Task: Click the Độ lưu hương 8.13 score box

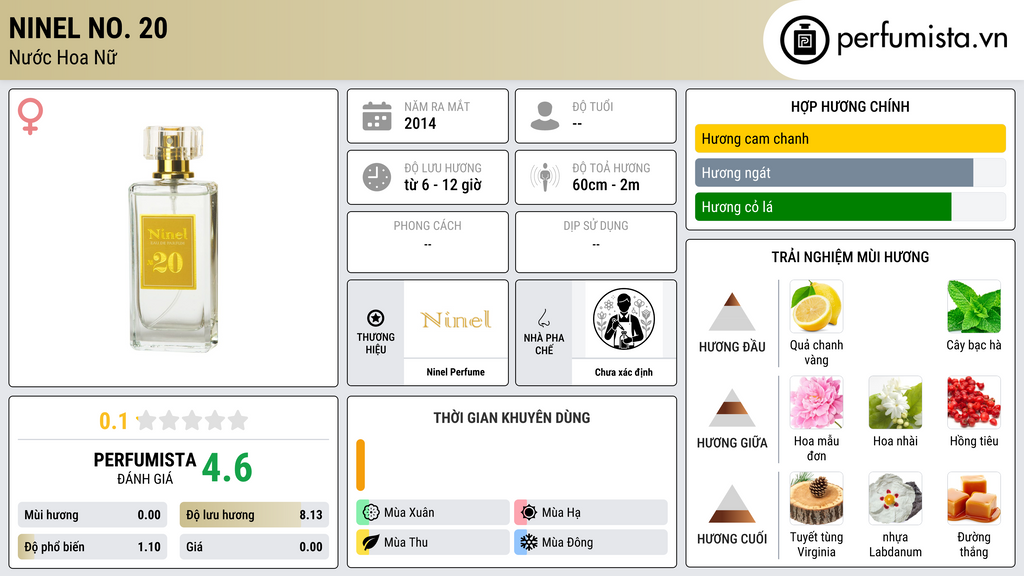Action: pos(254,515)
